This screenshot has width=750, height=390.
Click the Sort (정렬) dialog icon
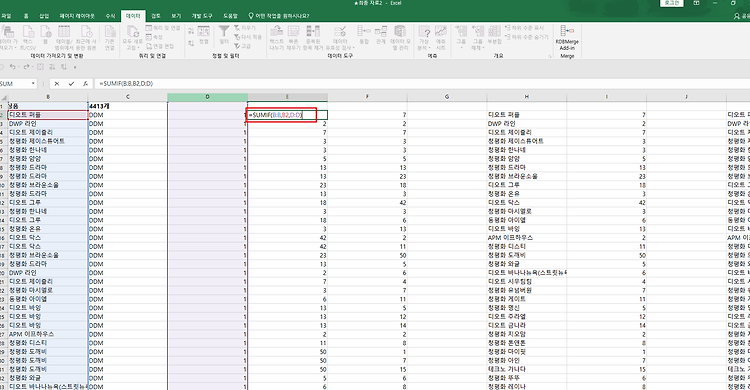(204, 32)
